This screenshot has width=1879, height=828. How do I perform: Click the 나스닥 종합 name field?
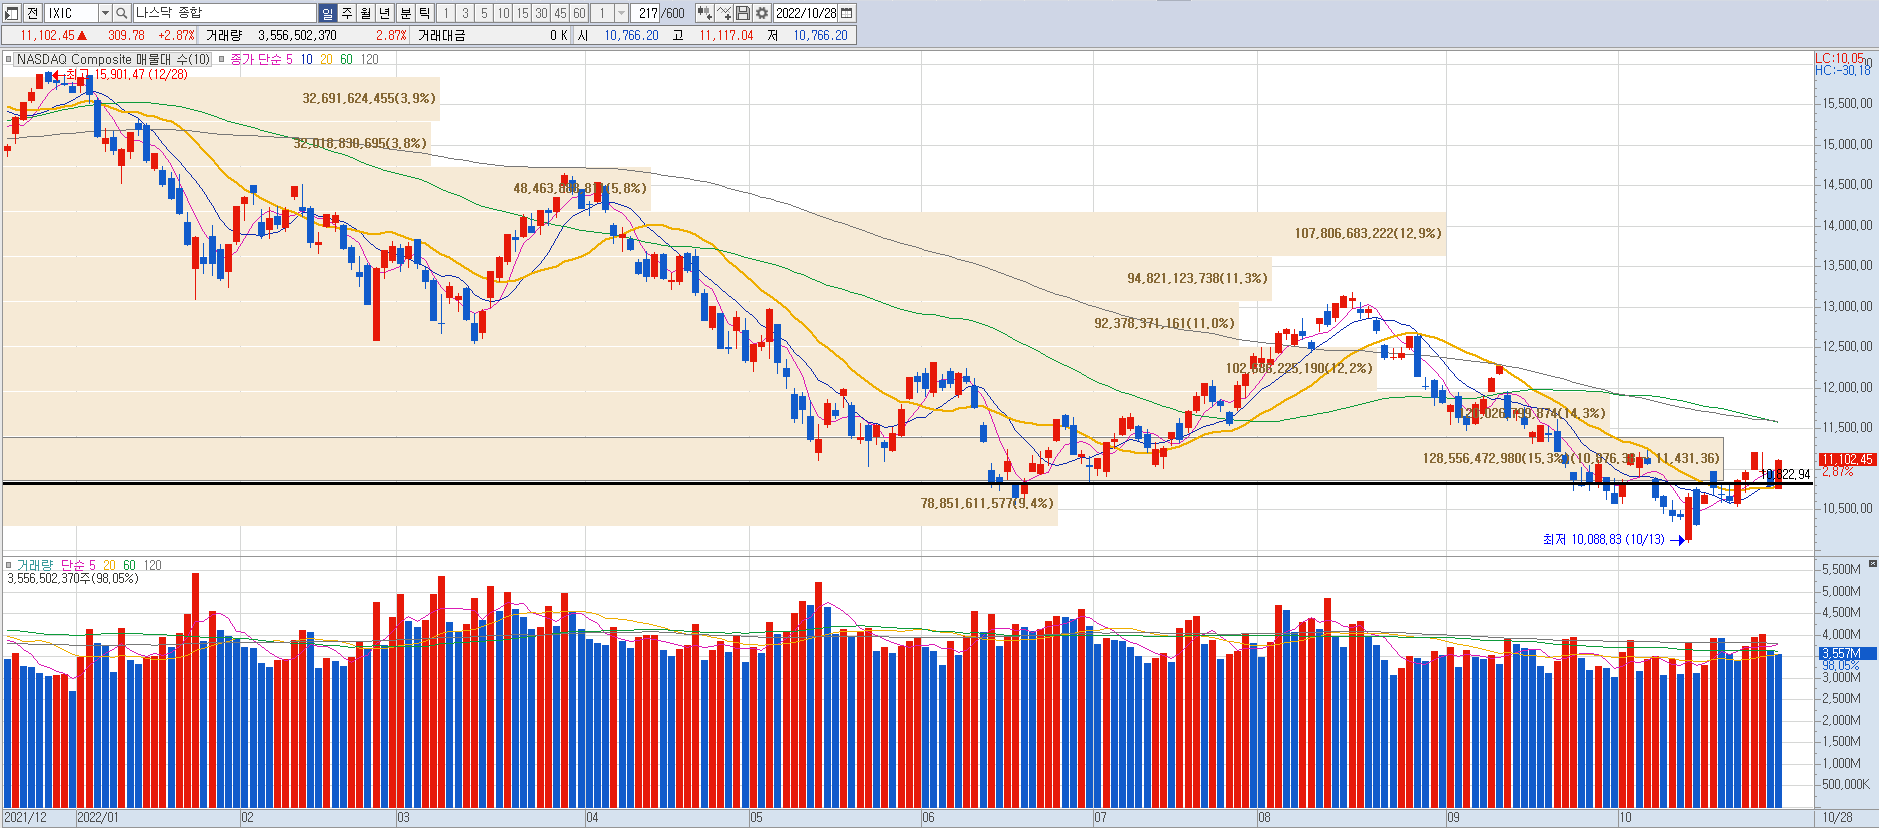[225, 13]
